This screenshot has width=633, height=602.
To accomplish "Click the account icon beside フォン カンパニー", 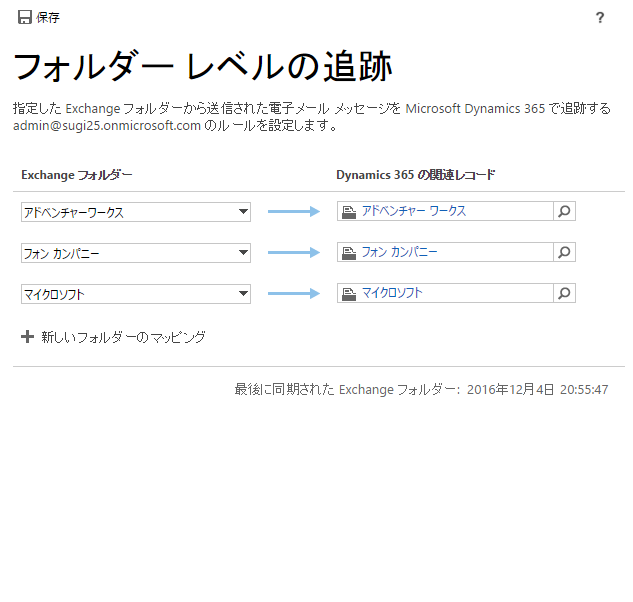I will click(349, 253).
